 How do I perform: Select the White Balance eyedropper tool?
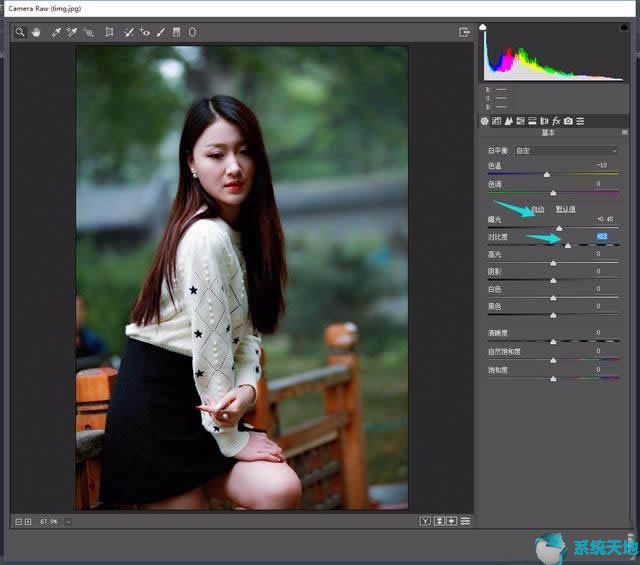point(56,32)
